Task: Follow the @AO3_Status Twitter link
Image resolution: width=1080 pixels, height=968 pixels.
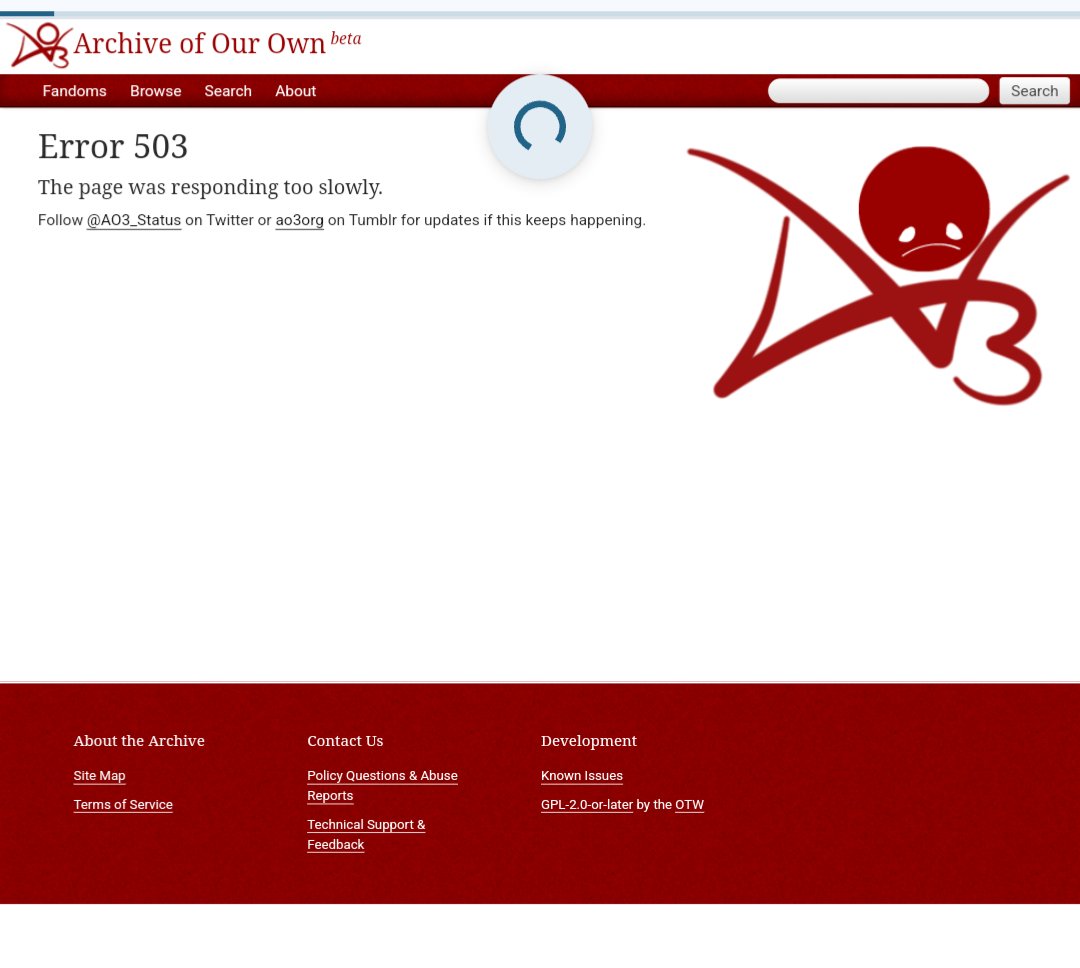Action: click(x=134, y=220)
